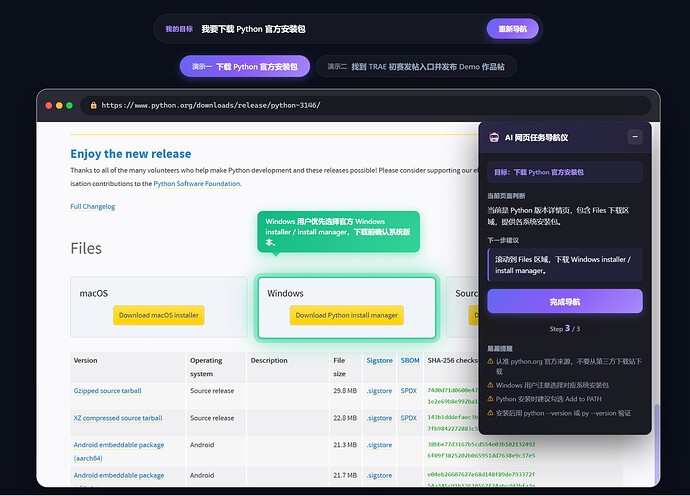Click the Step 3 / 3 indicator

[x=565, y=328]
